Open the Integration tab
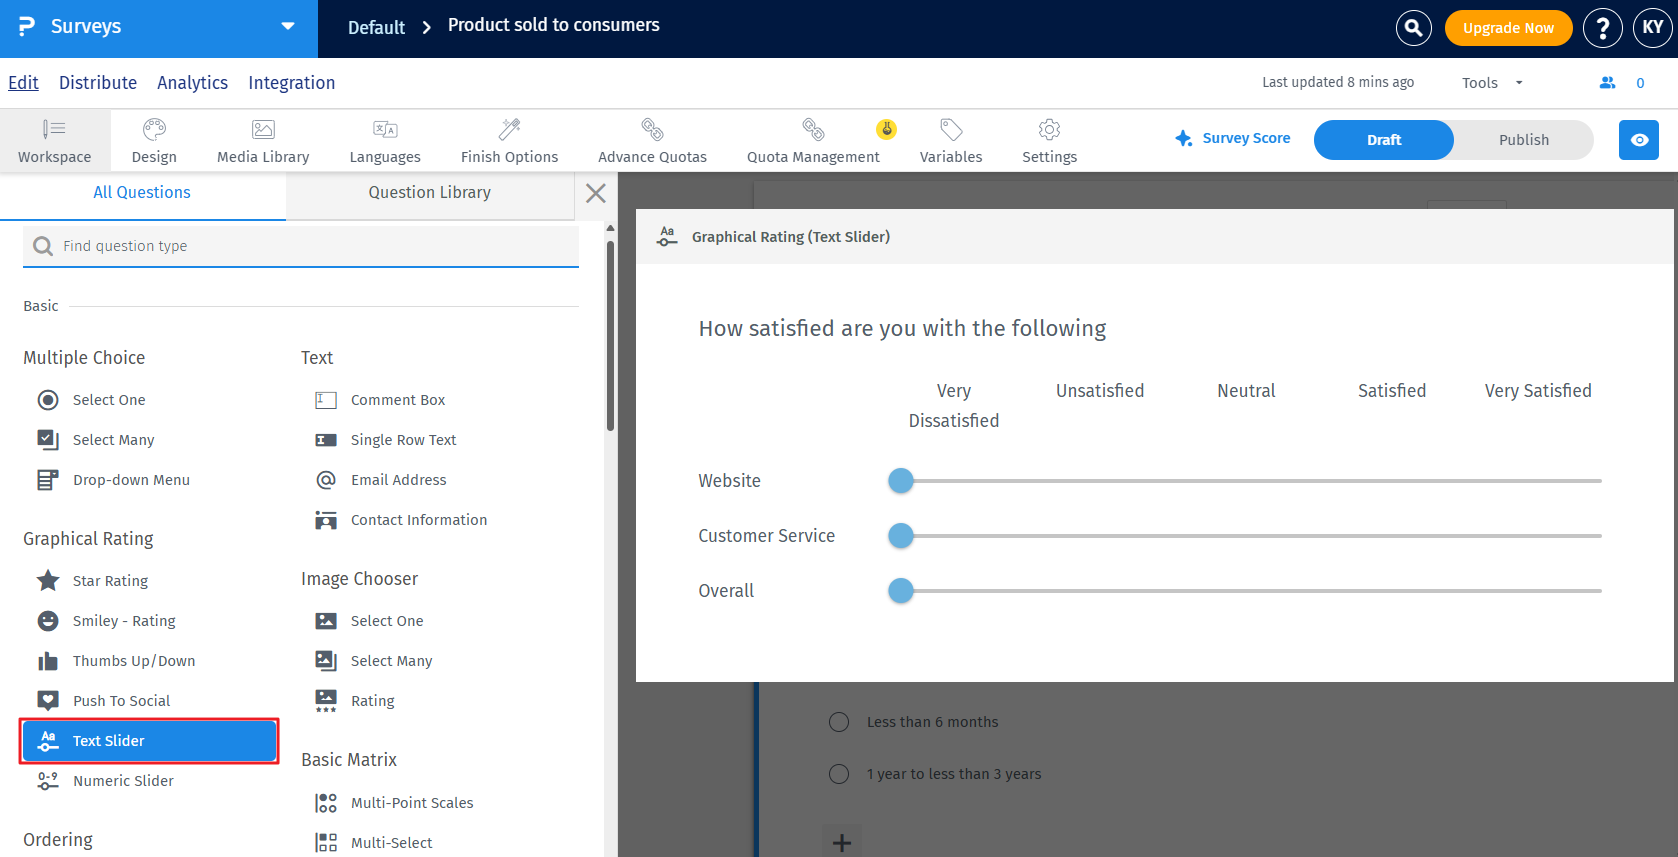This screenshot has width=1678, height=857. pyautogui.click(x=292, y=83)
